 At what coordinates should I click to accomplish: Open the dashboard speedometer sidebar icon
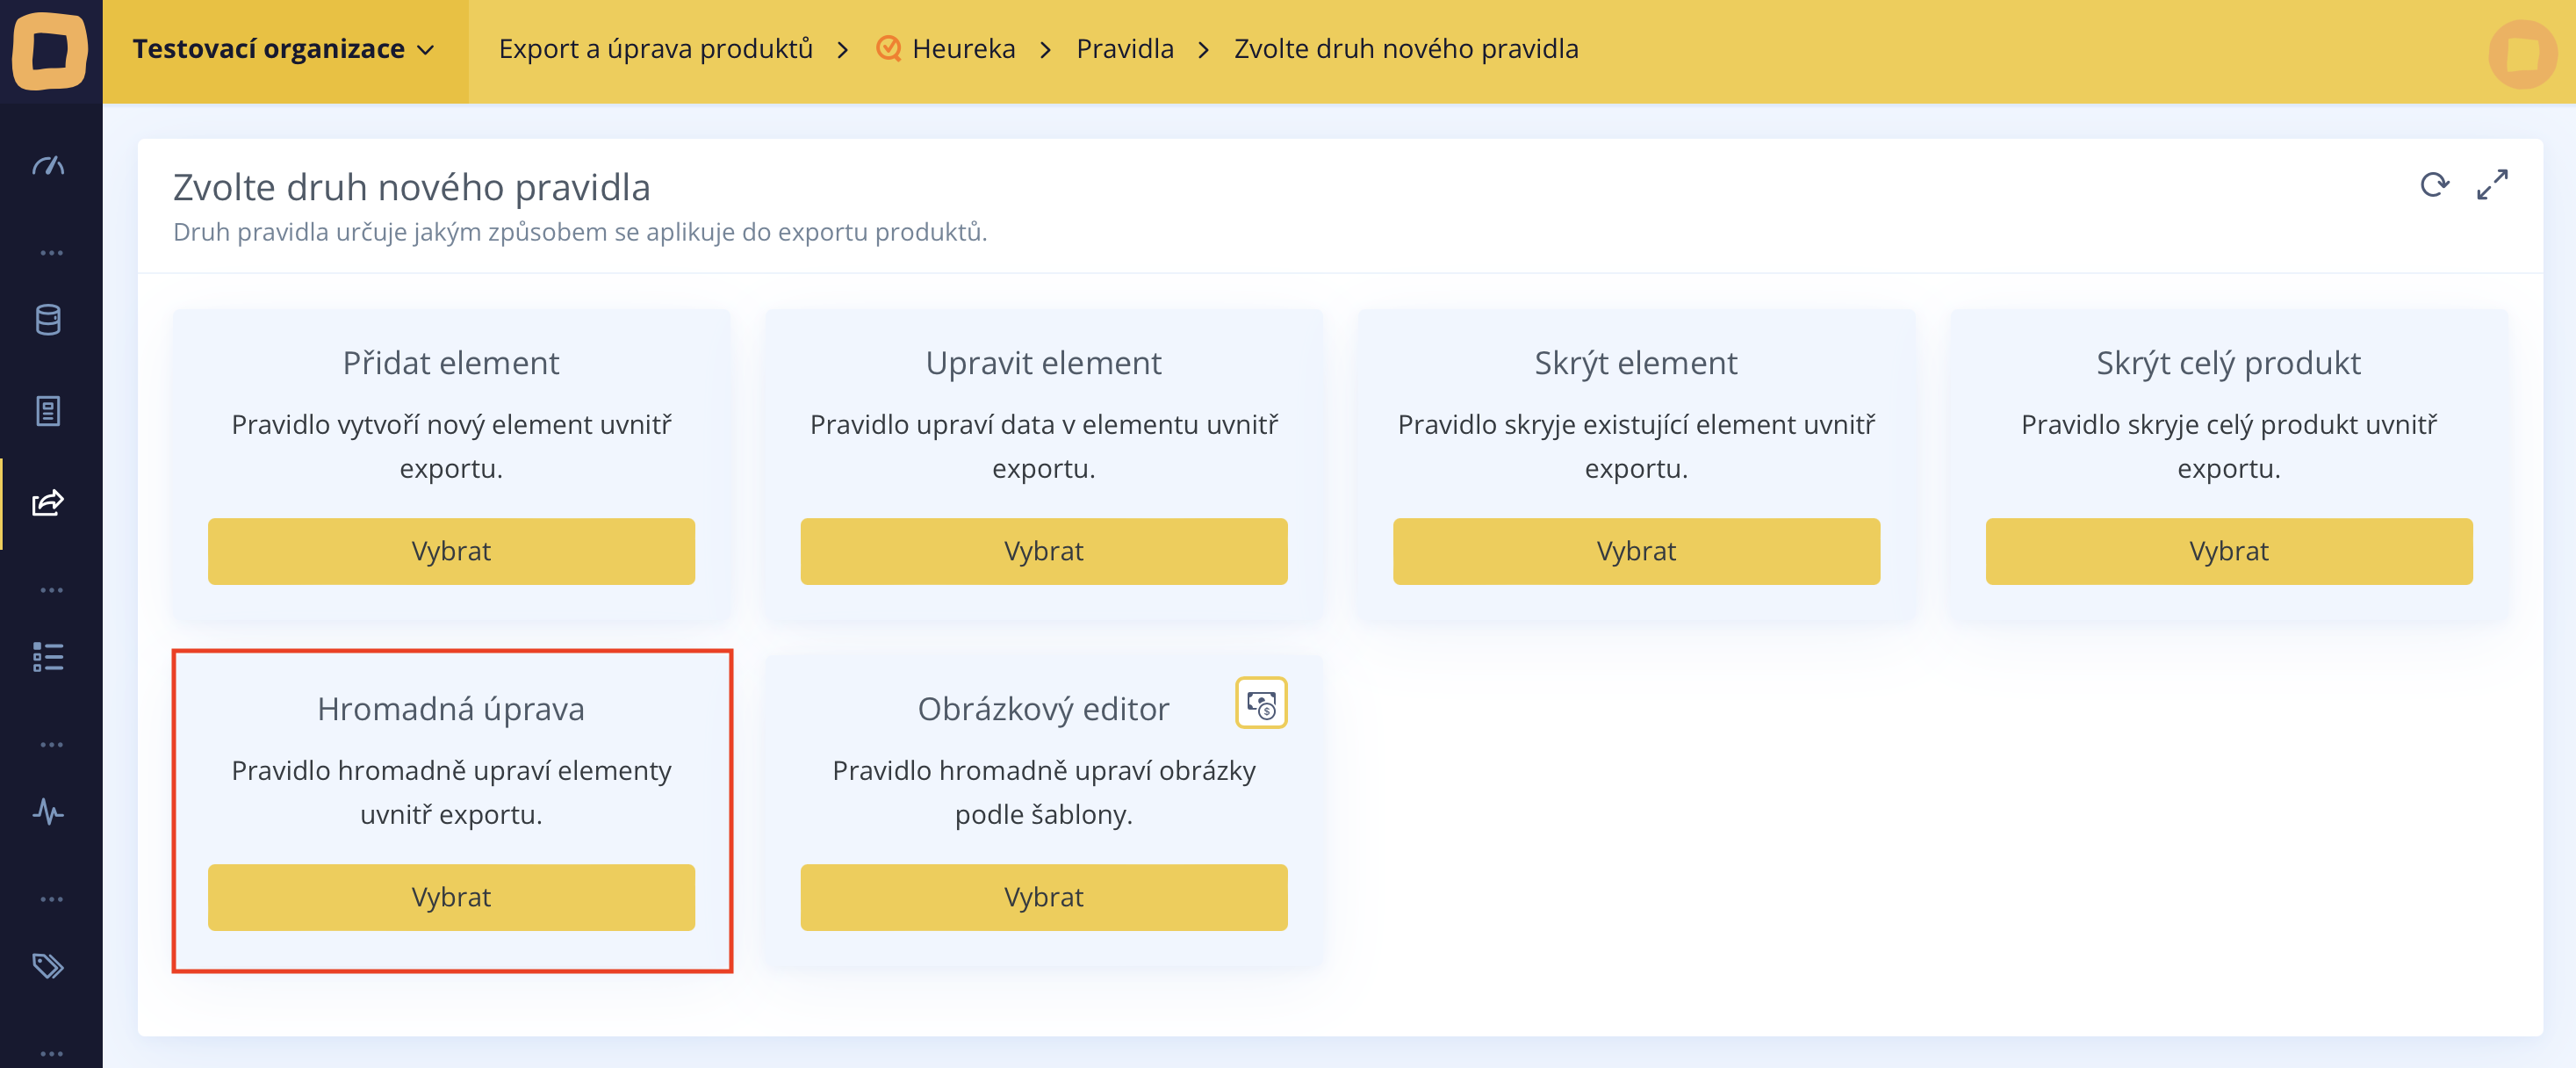point(48,166)
